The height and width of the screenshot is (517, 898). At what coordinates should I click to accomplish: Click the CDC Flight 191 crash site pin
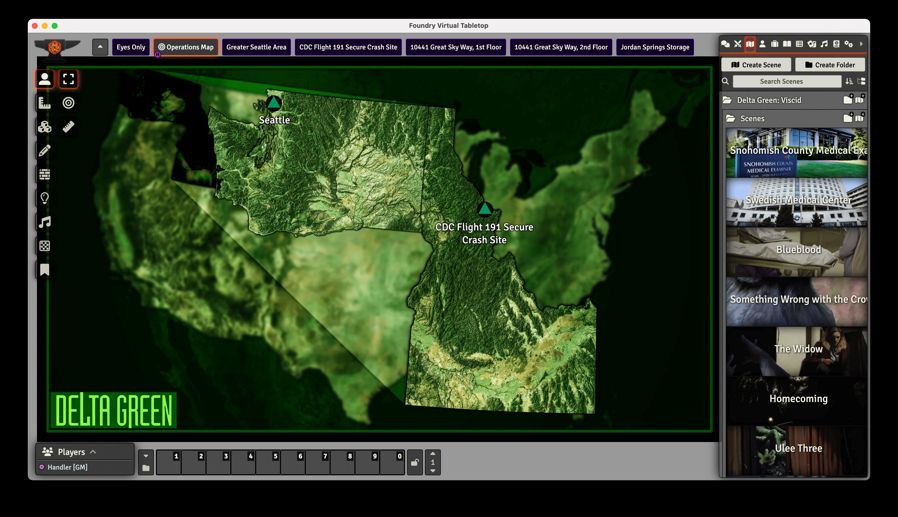coord(485,208)
